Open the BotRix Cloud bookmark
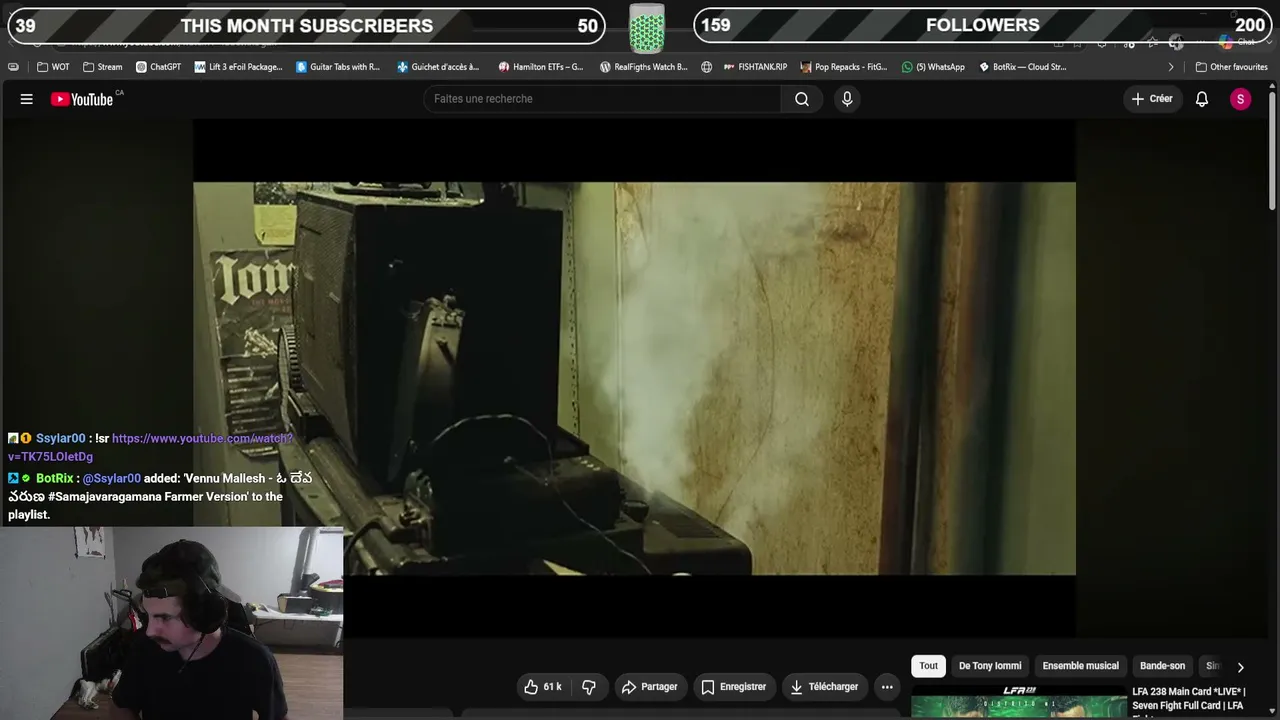The image size is (1280, 720). click(x=1022, y=67)
